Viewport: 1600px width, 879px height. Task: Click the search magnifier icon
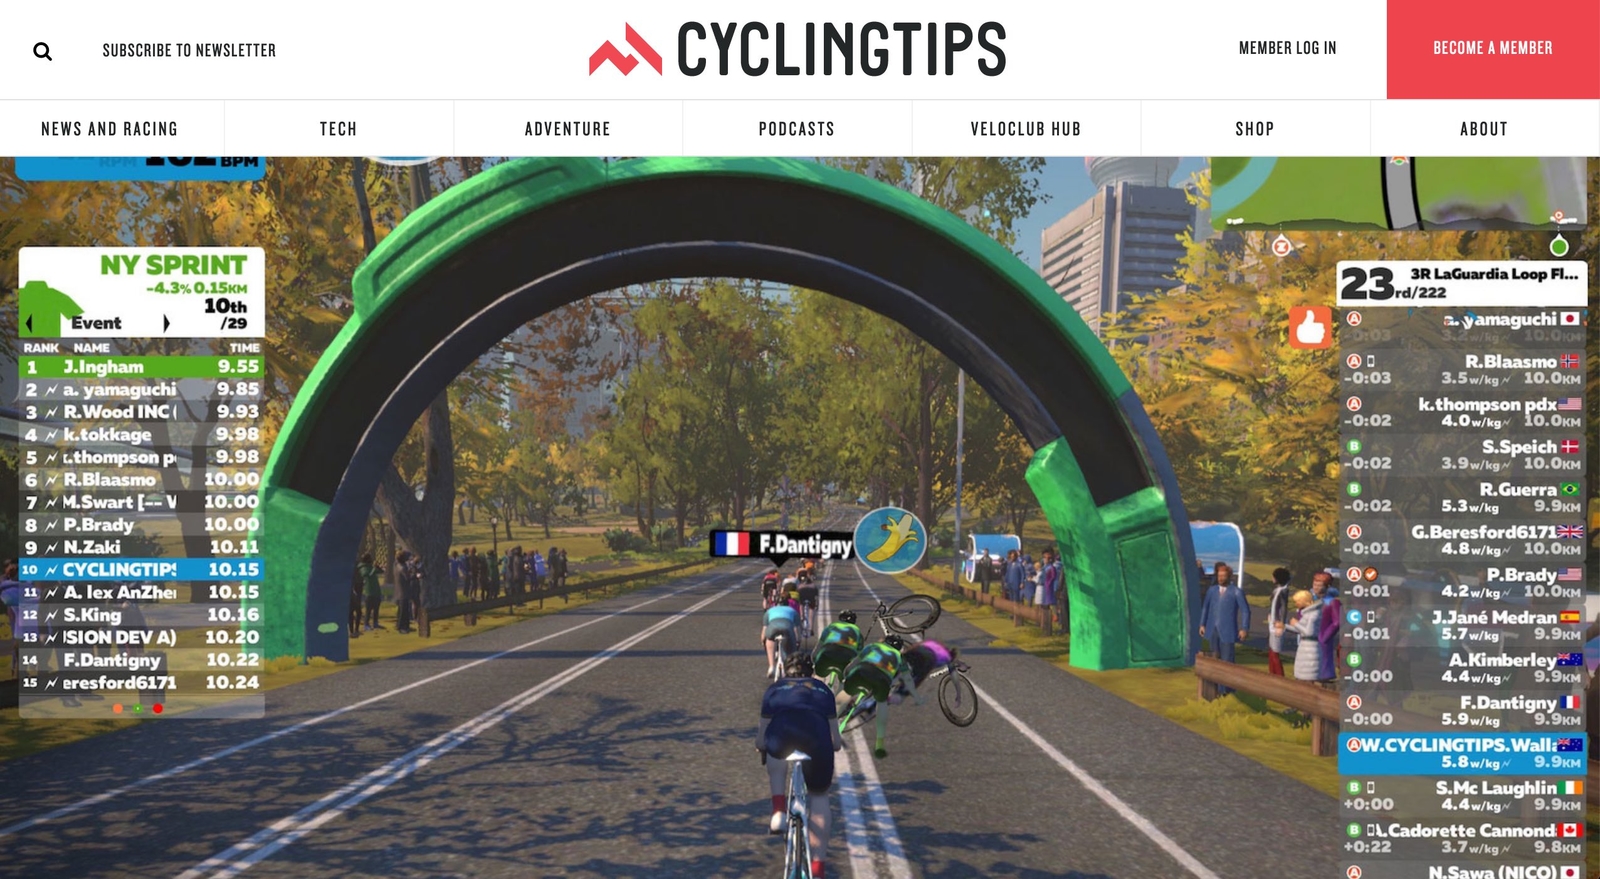(42, 51)
